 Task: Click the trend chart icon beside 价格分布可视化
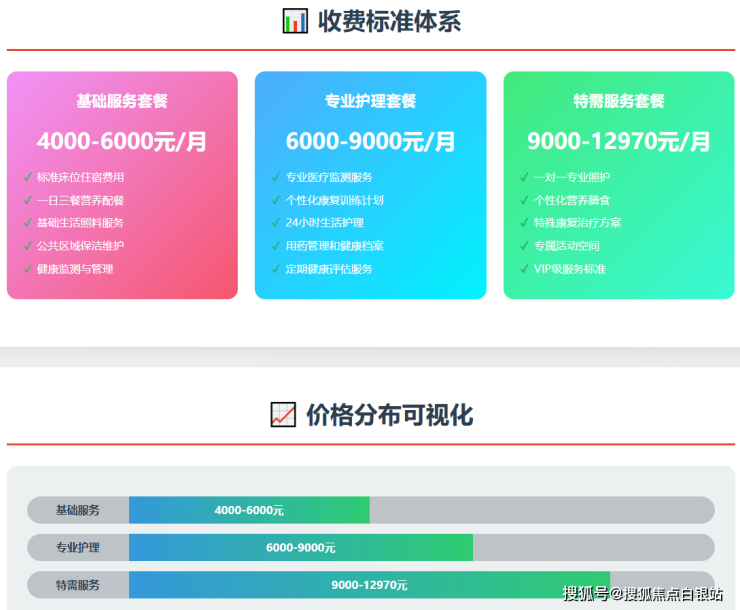283,415
